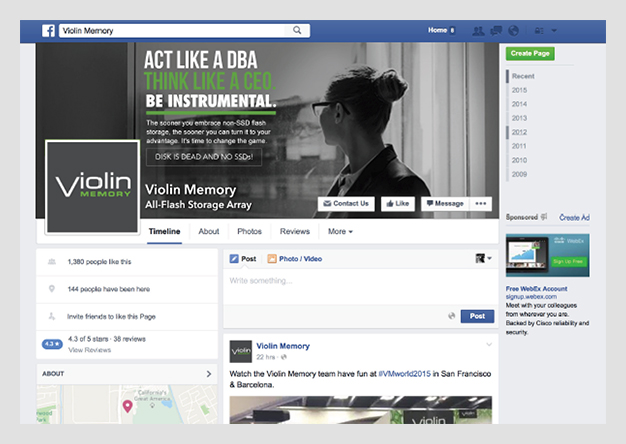626x444 pixels.
Task: Click the Sign Up Free ad button
Action: [x=569, y=262]
